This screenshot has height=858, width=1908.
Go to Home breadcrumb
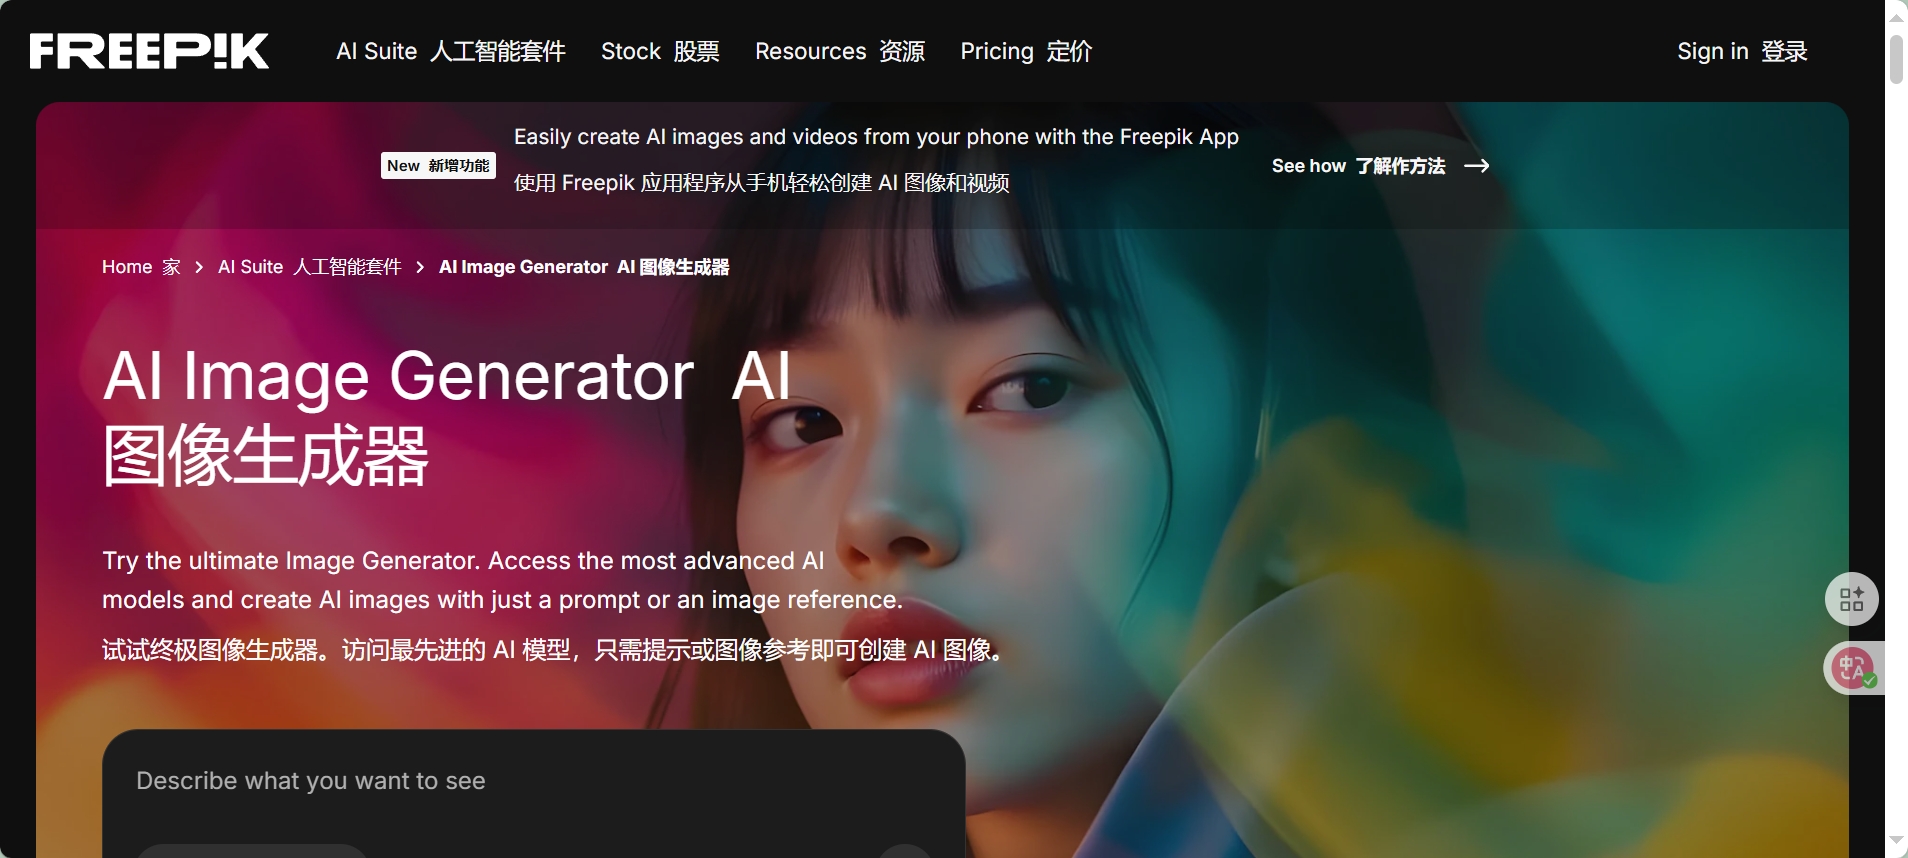click(141, 267)
